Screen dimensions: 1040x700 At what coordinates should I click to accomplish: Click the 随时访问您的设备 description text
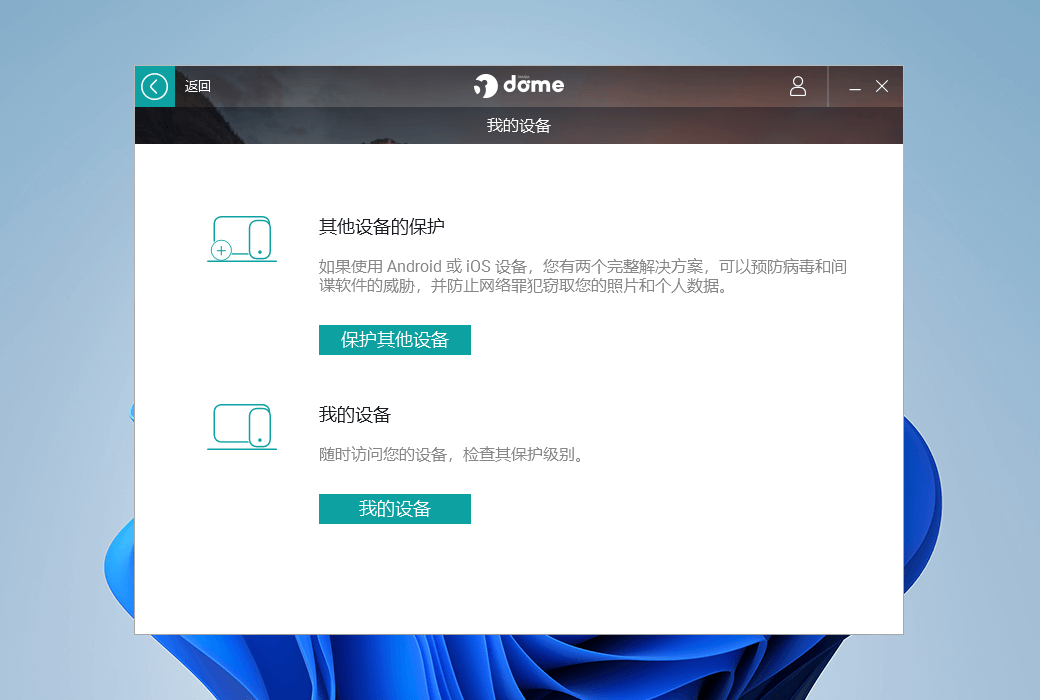coord(451,455)
